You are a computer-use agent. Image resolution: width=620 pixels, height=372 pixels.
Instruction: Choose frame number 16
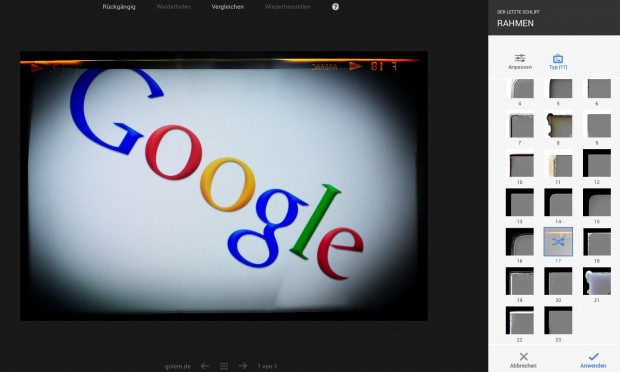coord(520,242)
